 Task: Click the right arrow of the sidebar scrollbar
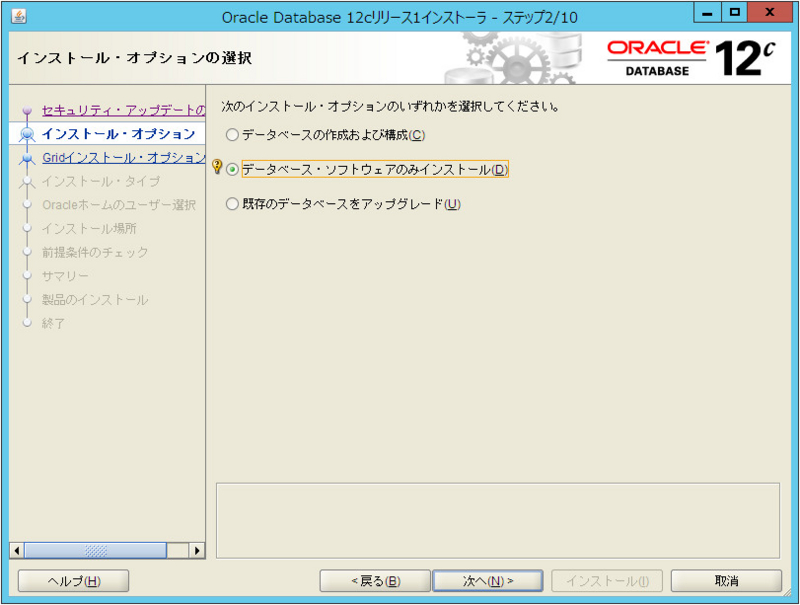click(x=196, y=550)
